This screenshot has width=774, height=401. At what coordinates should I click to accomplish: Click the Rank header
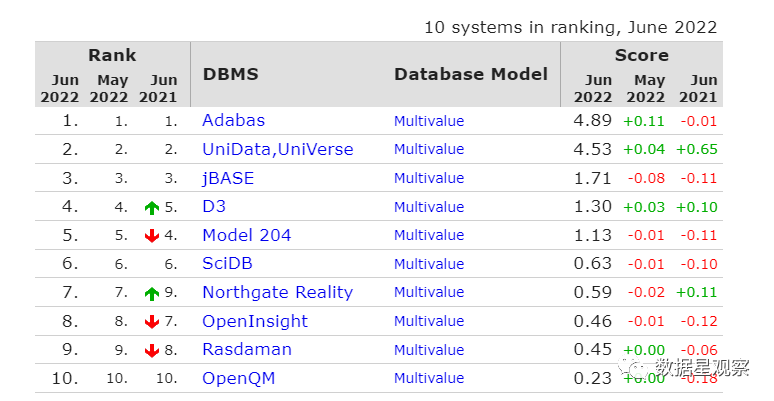click(x=112, y=55)
